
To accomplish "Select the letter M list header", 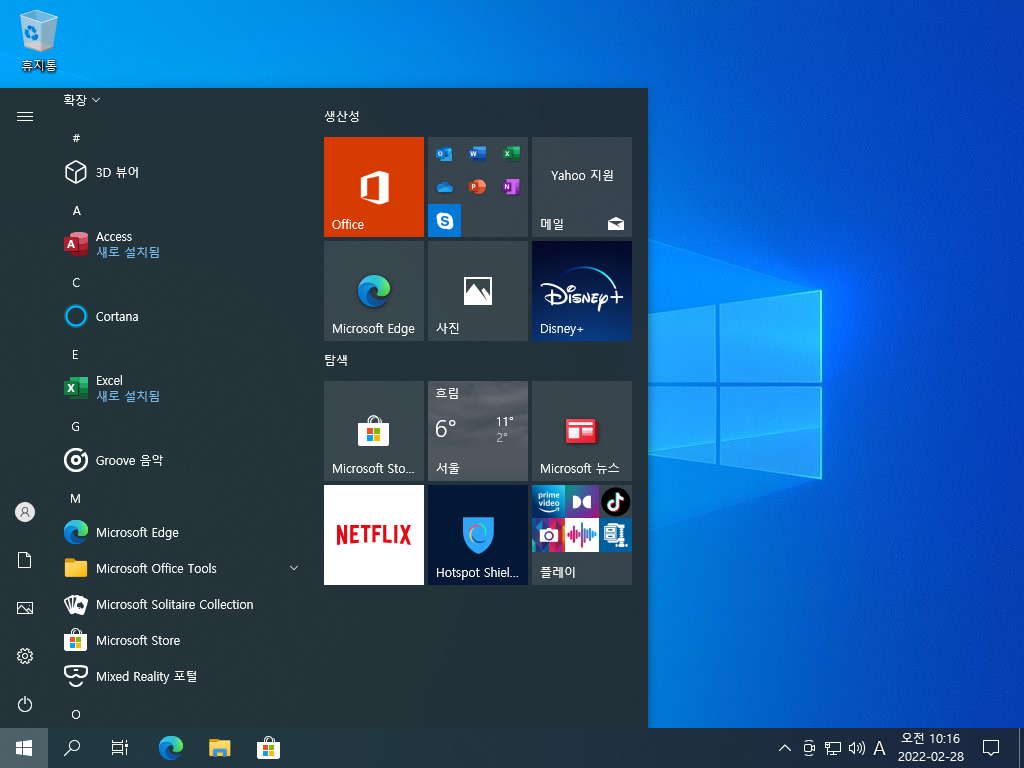I will click(x=76, y=498).
